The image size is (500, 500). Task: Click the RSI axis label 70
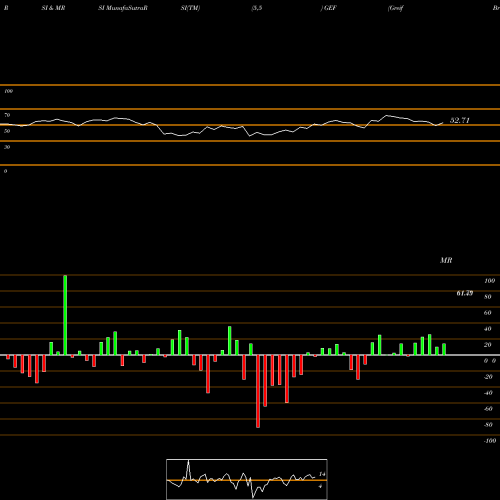pyautogui.click(x=7, y=115)
